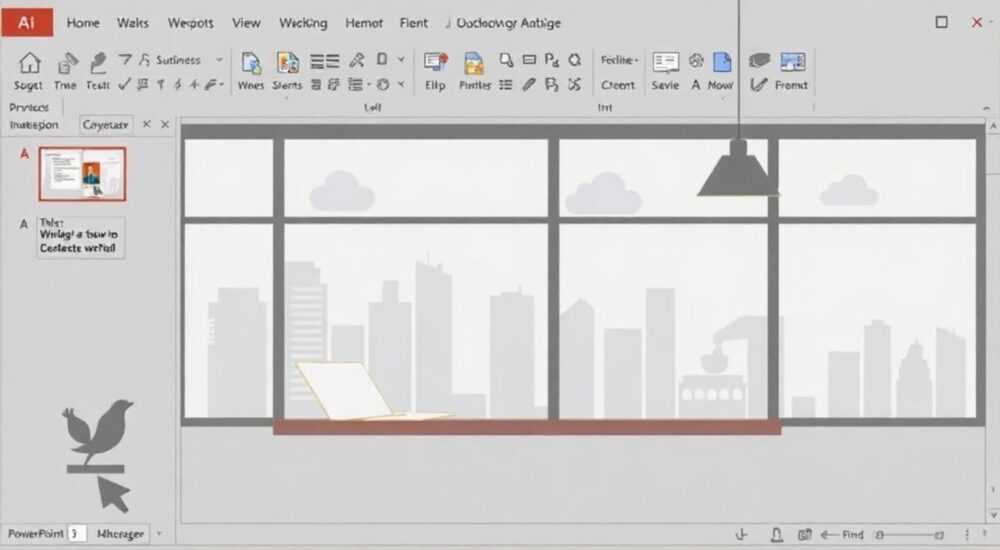The height and width of the screenshot is (550, 1000).
Task: Click the Fintler locked file icon
Action: coord(474,63)
